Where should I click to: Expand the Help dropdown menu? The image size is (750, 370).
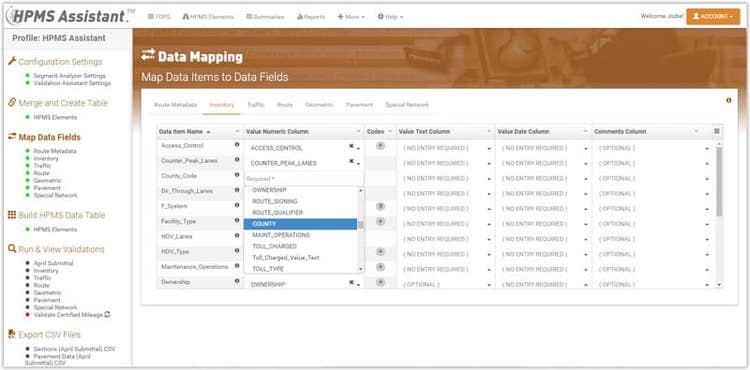click(390, 17)
